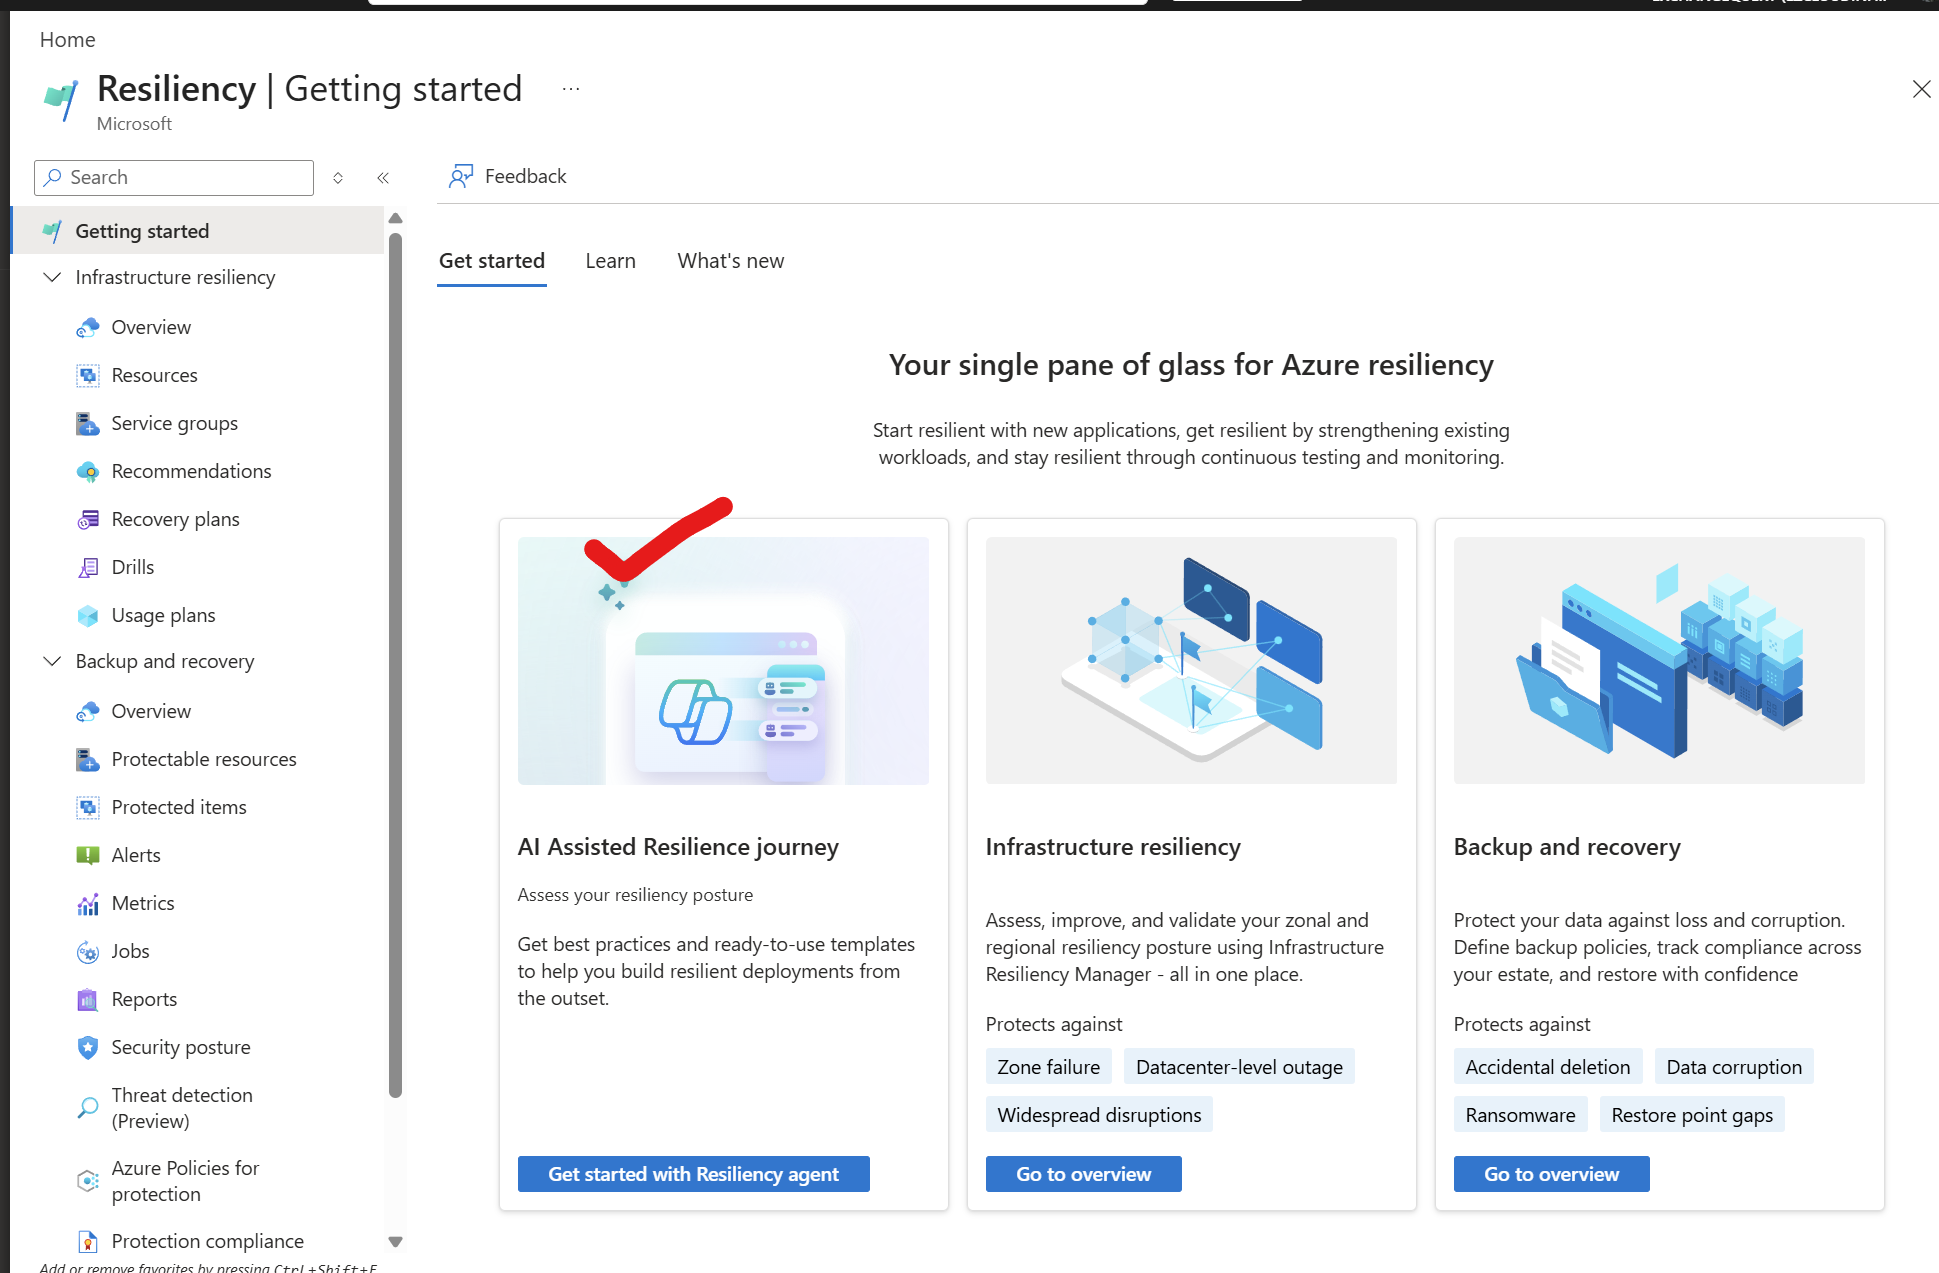Collapse the Infrastructure resiliency section
Viewport: 1939px width, 1273px height.
coord(52,277)
